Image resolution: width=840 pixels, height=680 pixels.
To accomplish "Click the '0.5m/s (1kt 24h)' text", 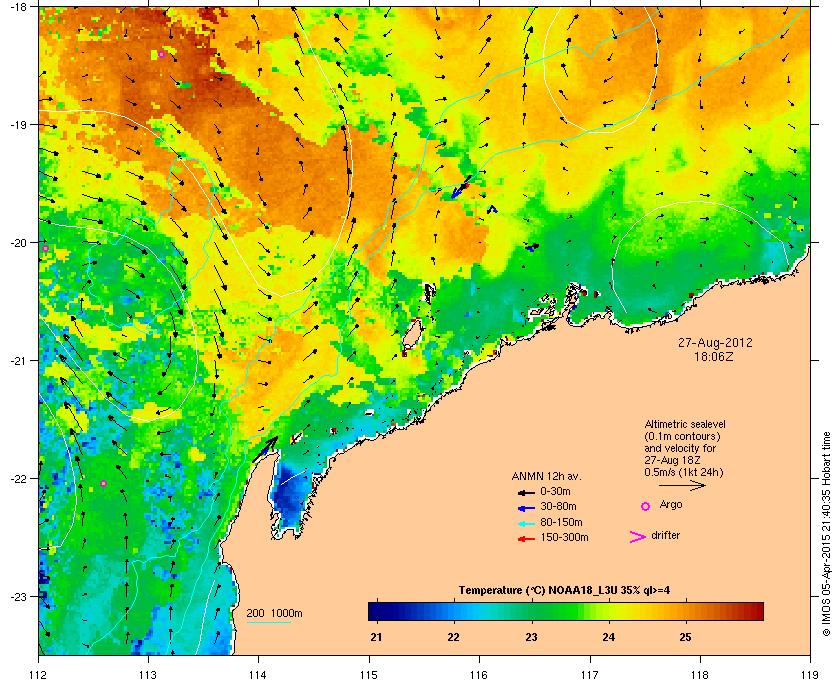I will pos(684,472).
